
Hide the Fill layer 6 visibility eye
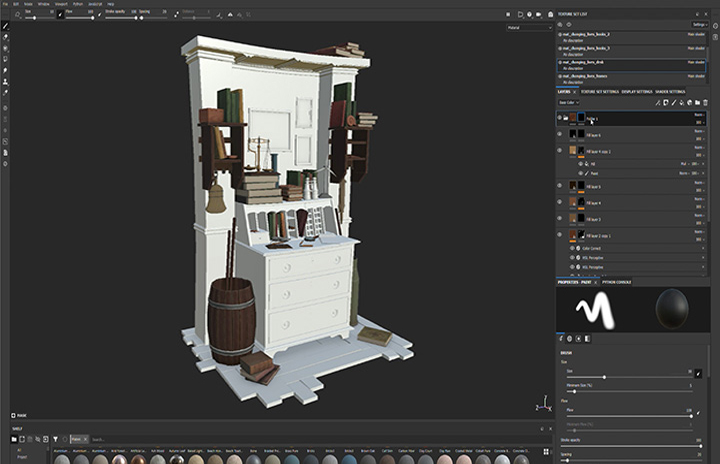click(x=559, y=134)
